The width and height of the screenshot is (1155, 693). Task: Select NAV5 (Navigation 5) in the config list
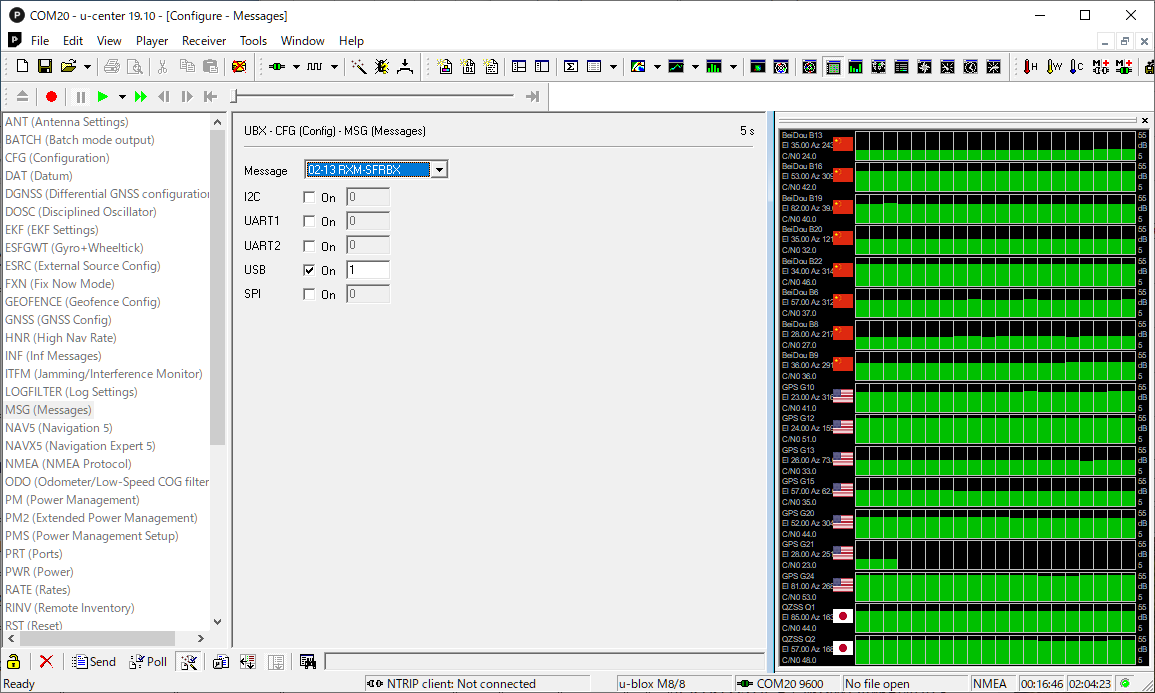tap(59, 428)
